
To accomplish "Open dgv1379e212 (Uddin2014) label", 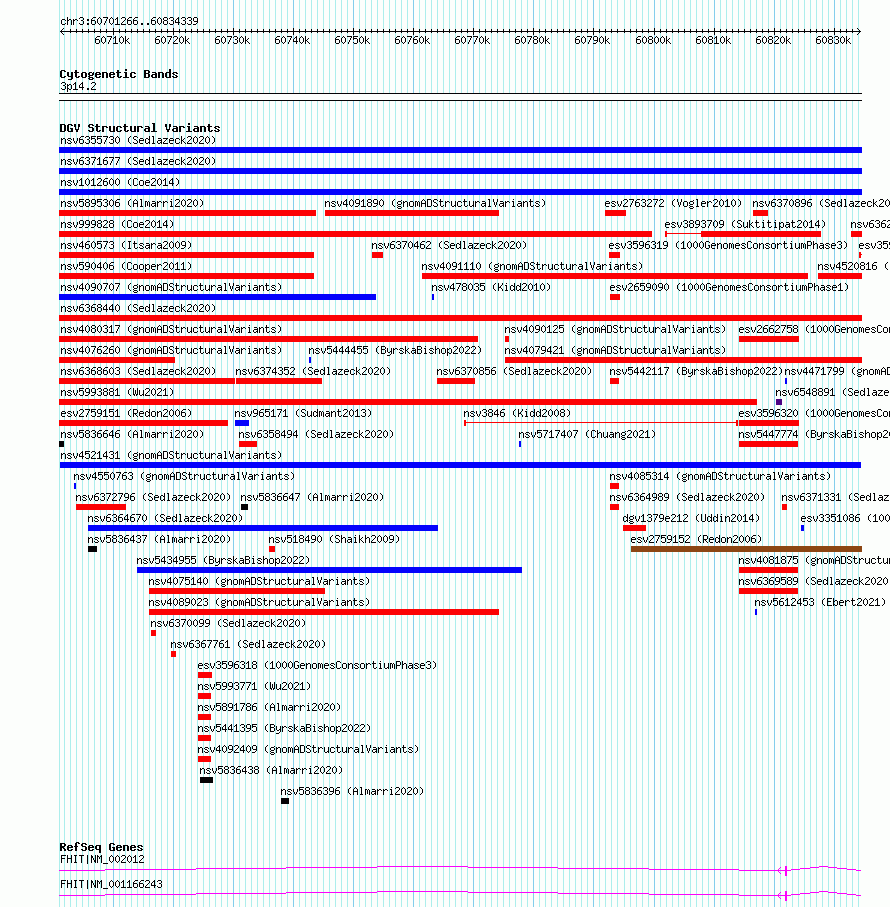I will pyautogui.click(x=691, y=518).
